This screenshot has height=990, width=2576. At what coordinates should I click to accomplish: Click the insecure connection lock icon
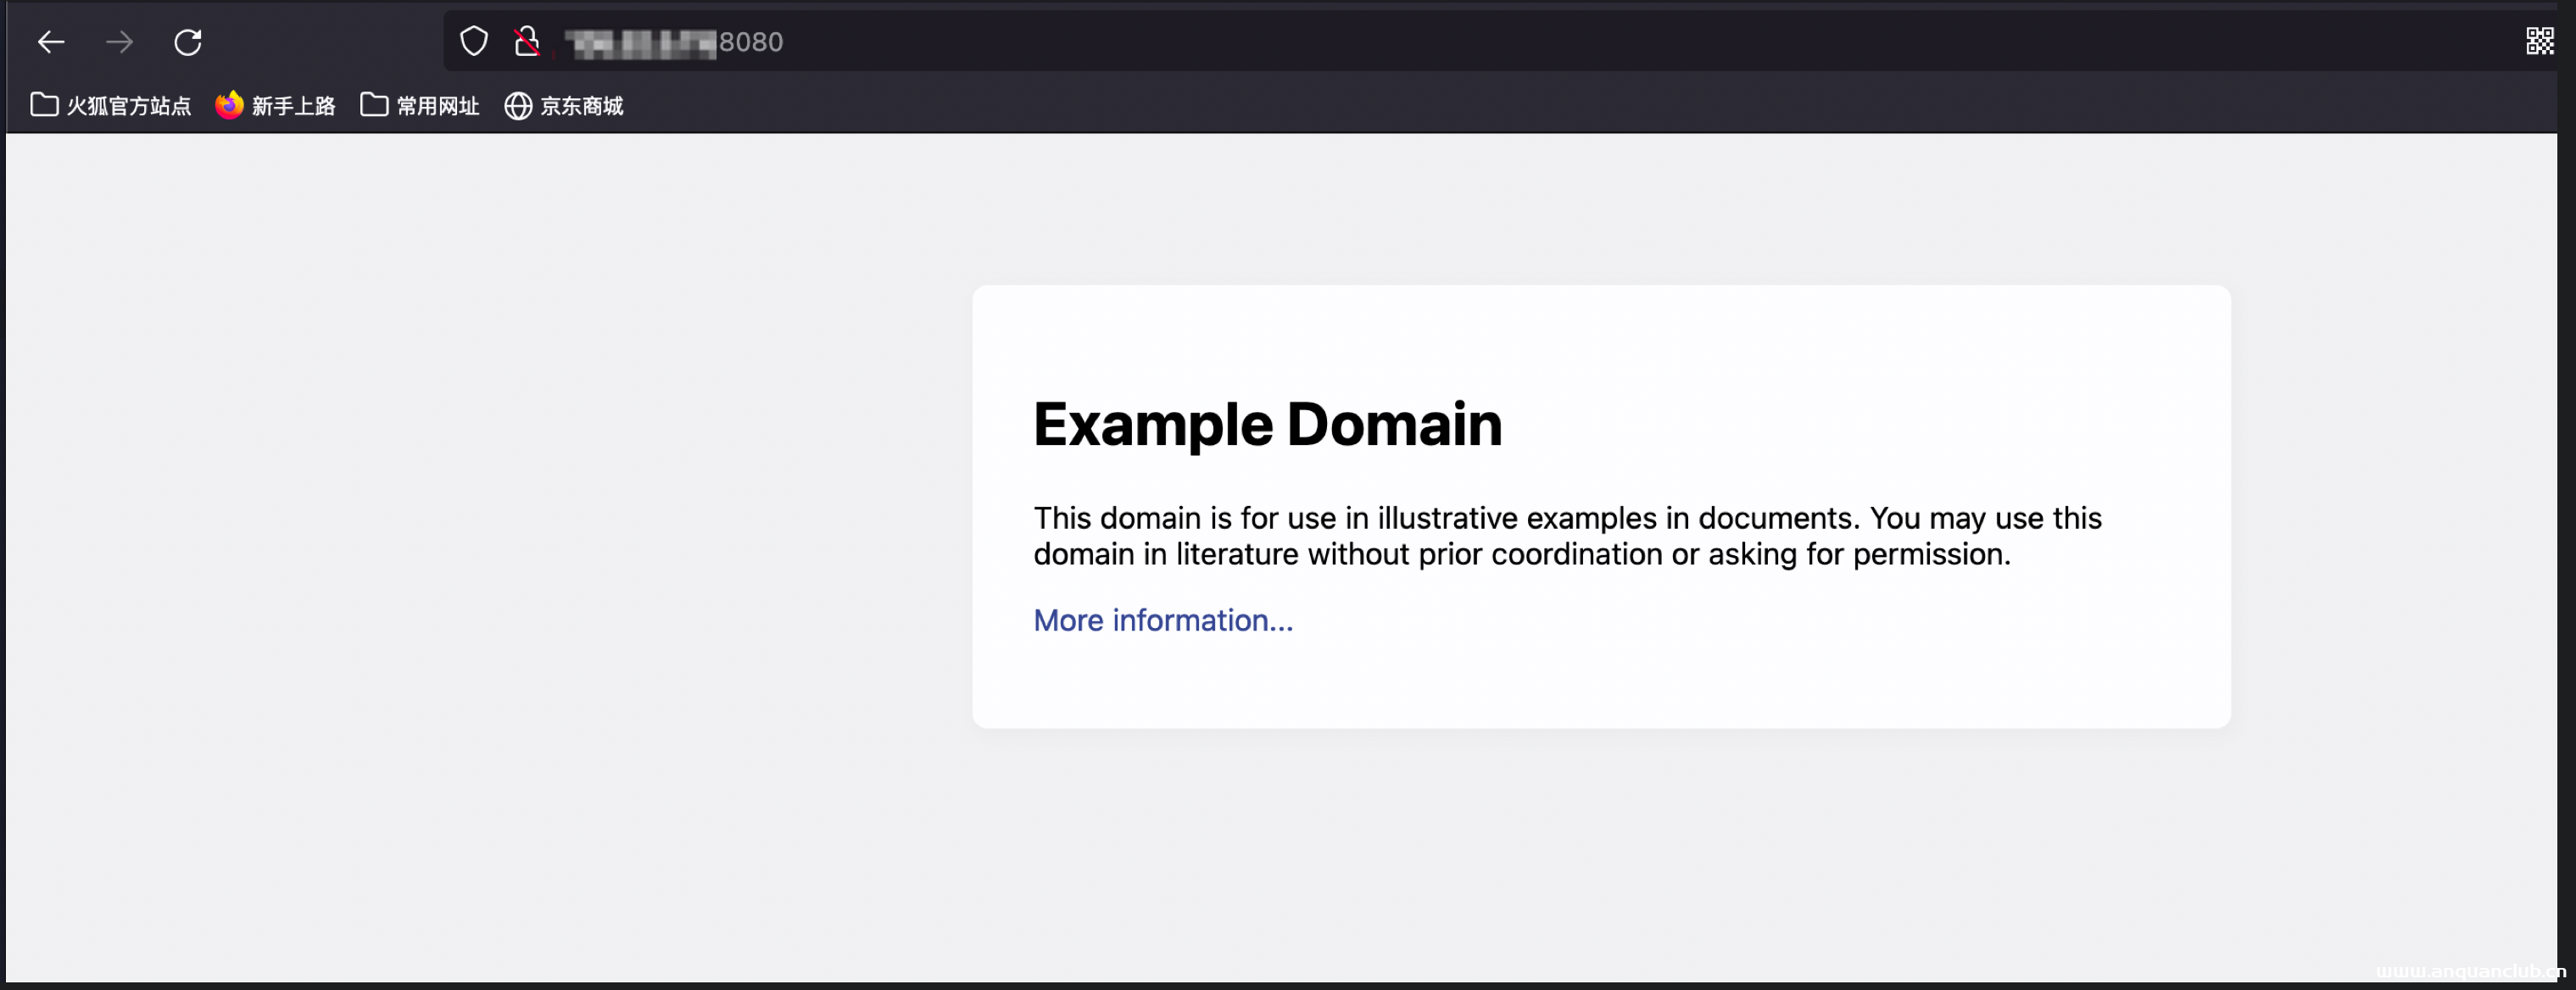(526, 42)
